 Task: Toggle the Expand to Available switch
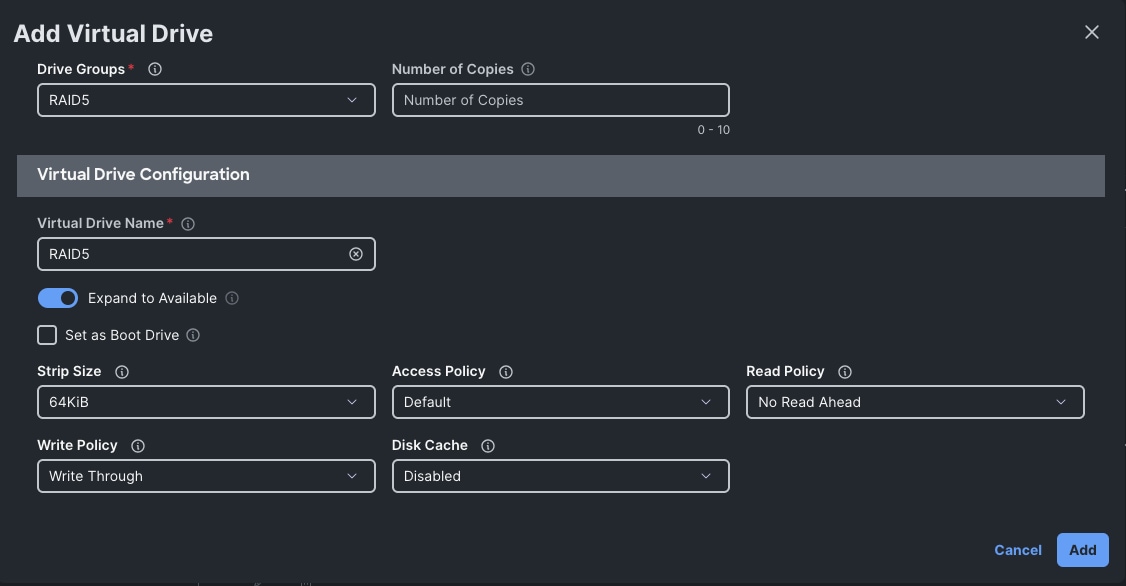(x=58, y=298)
